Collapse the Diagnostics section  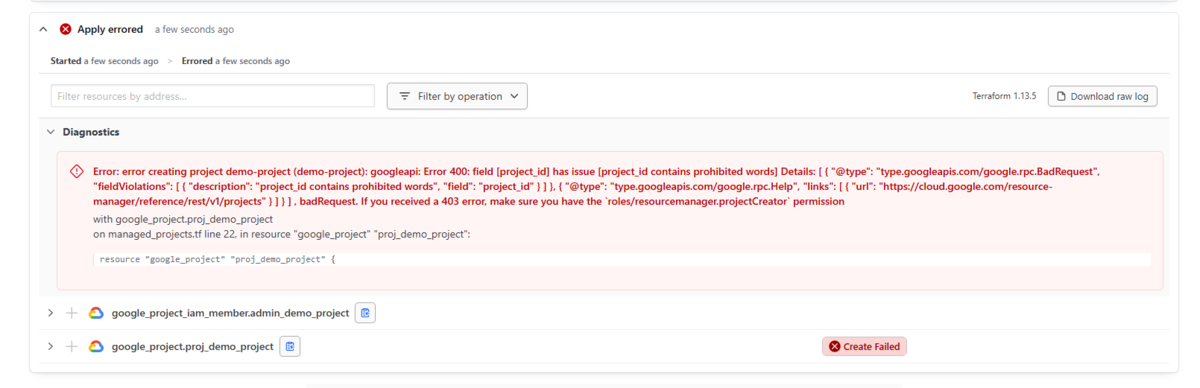pos(51,132)
